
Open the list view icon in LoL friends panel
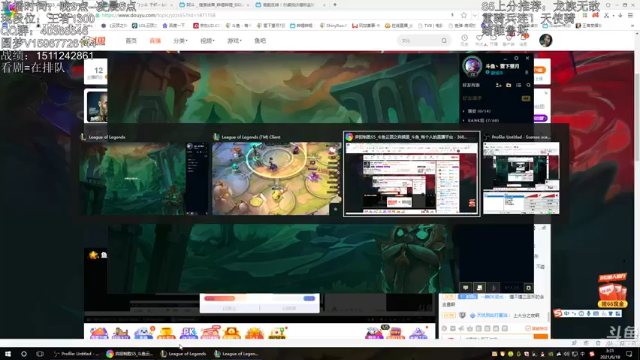(518, 85)
